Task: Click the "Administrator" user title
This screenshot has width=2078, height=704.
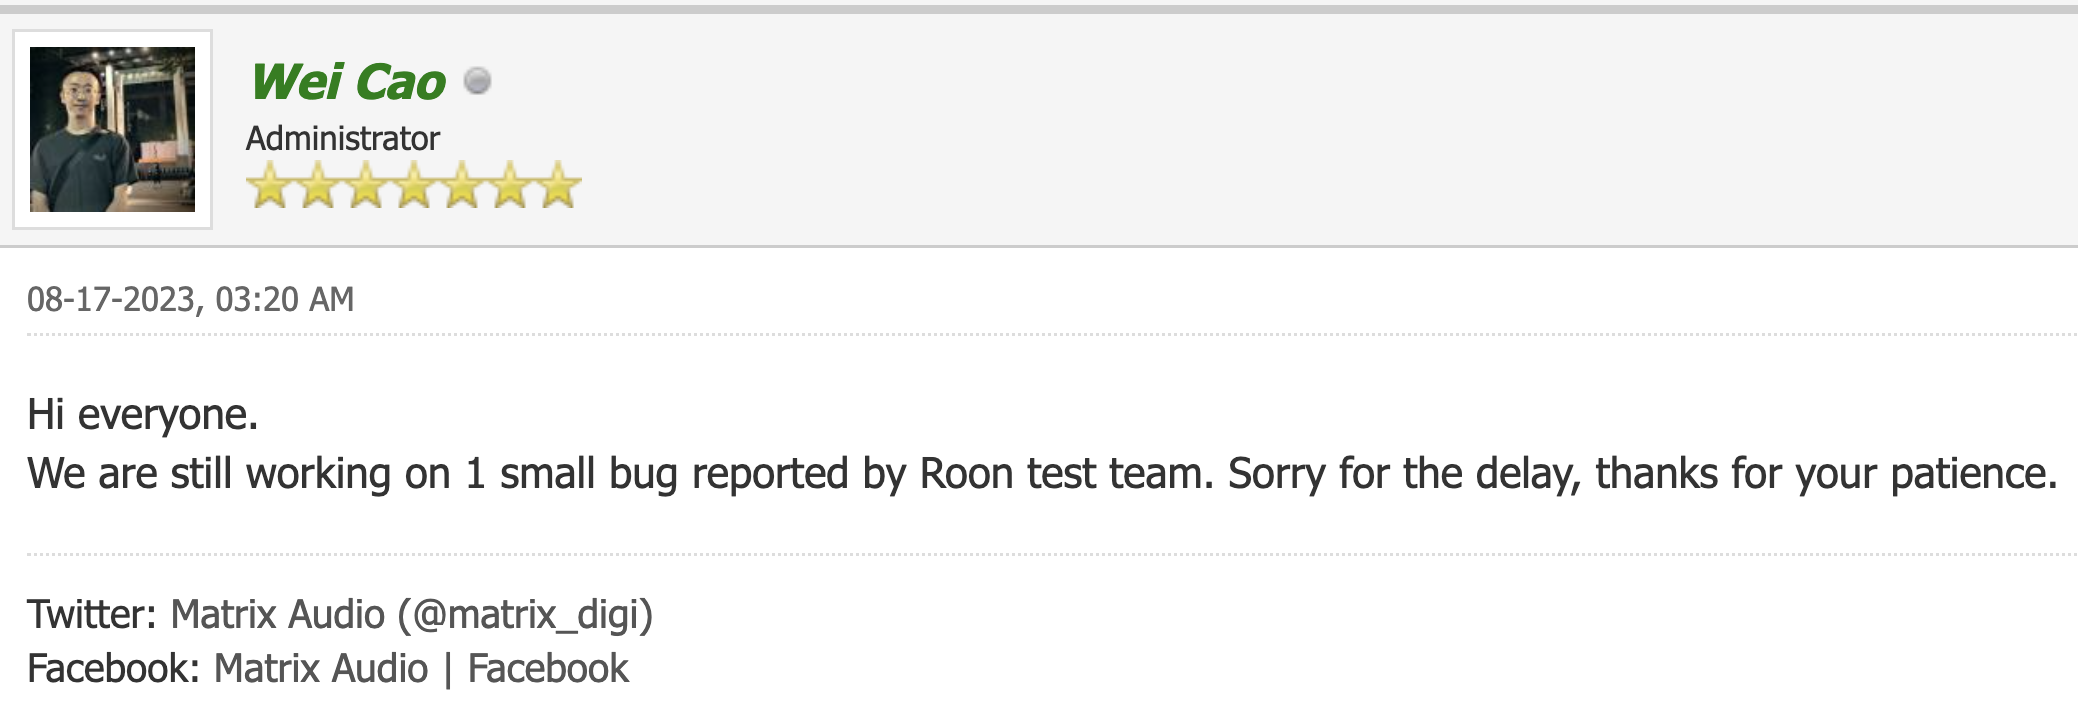Action: click(x=343, y=138)
